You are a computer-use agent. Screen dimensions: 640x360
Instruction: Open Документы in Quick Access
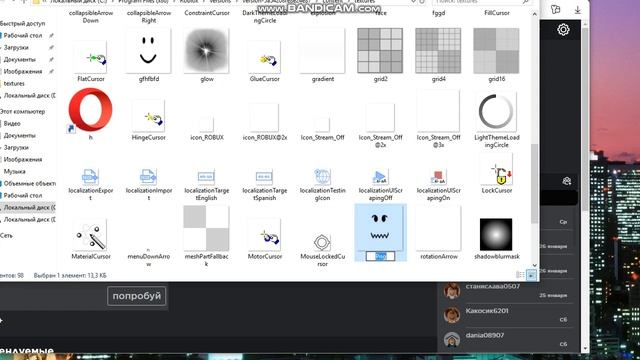[20, 59]
